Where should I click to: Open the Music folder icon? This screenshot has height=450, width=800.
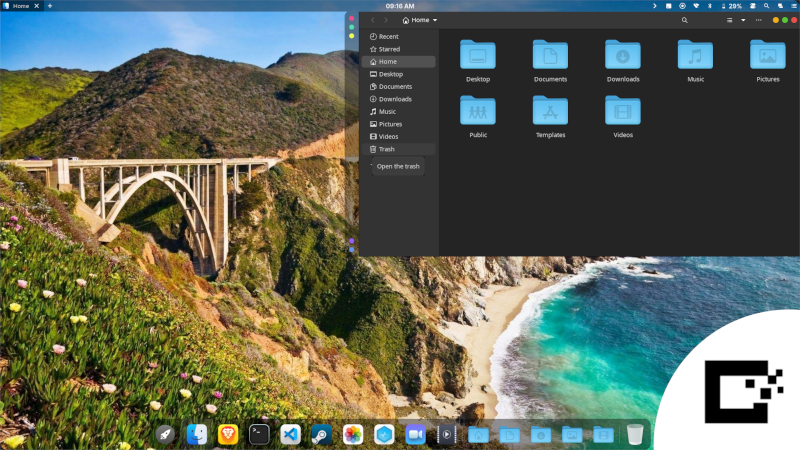[695, 56]
